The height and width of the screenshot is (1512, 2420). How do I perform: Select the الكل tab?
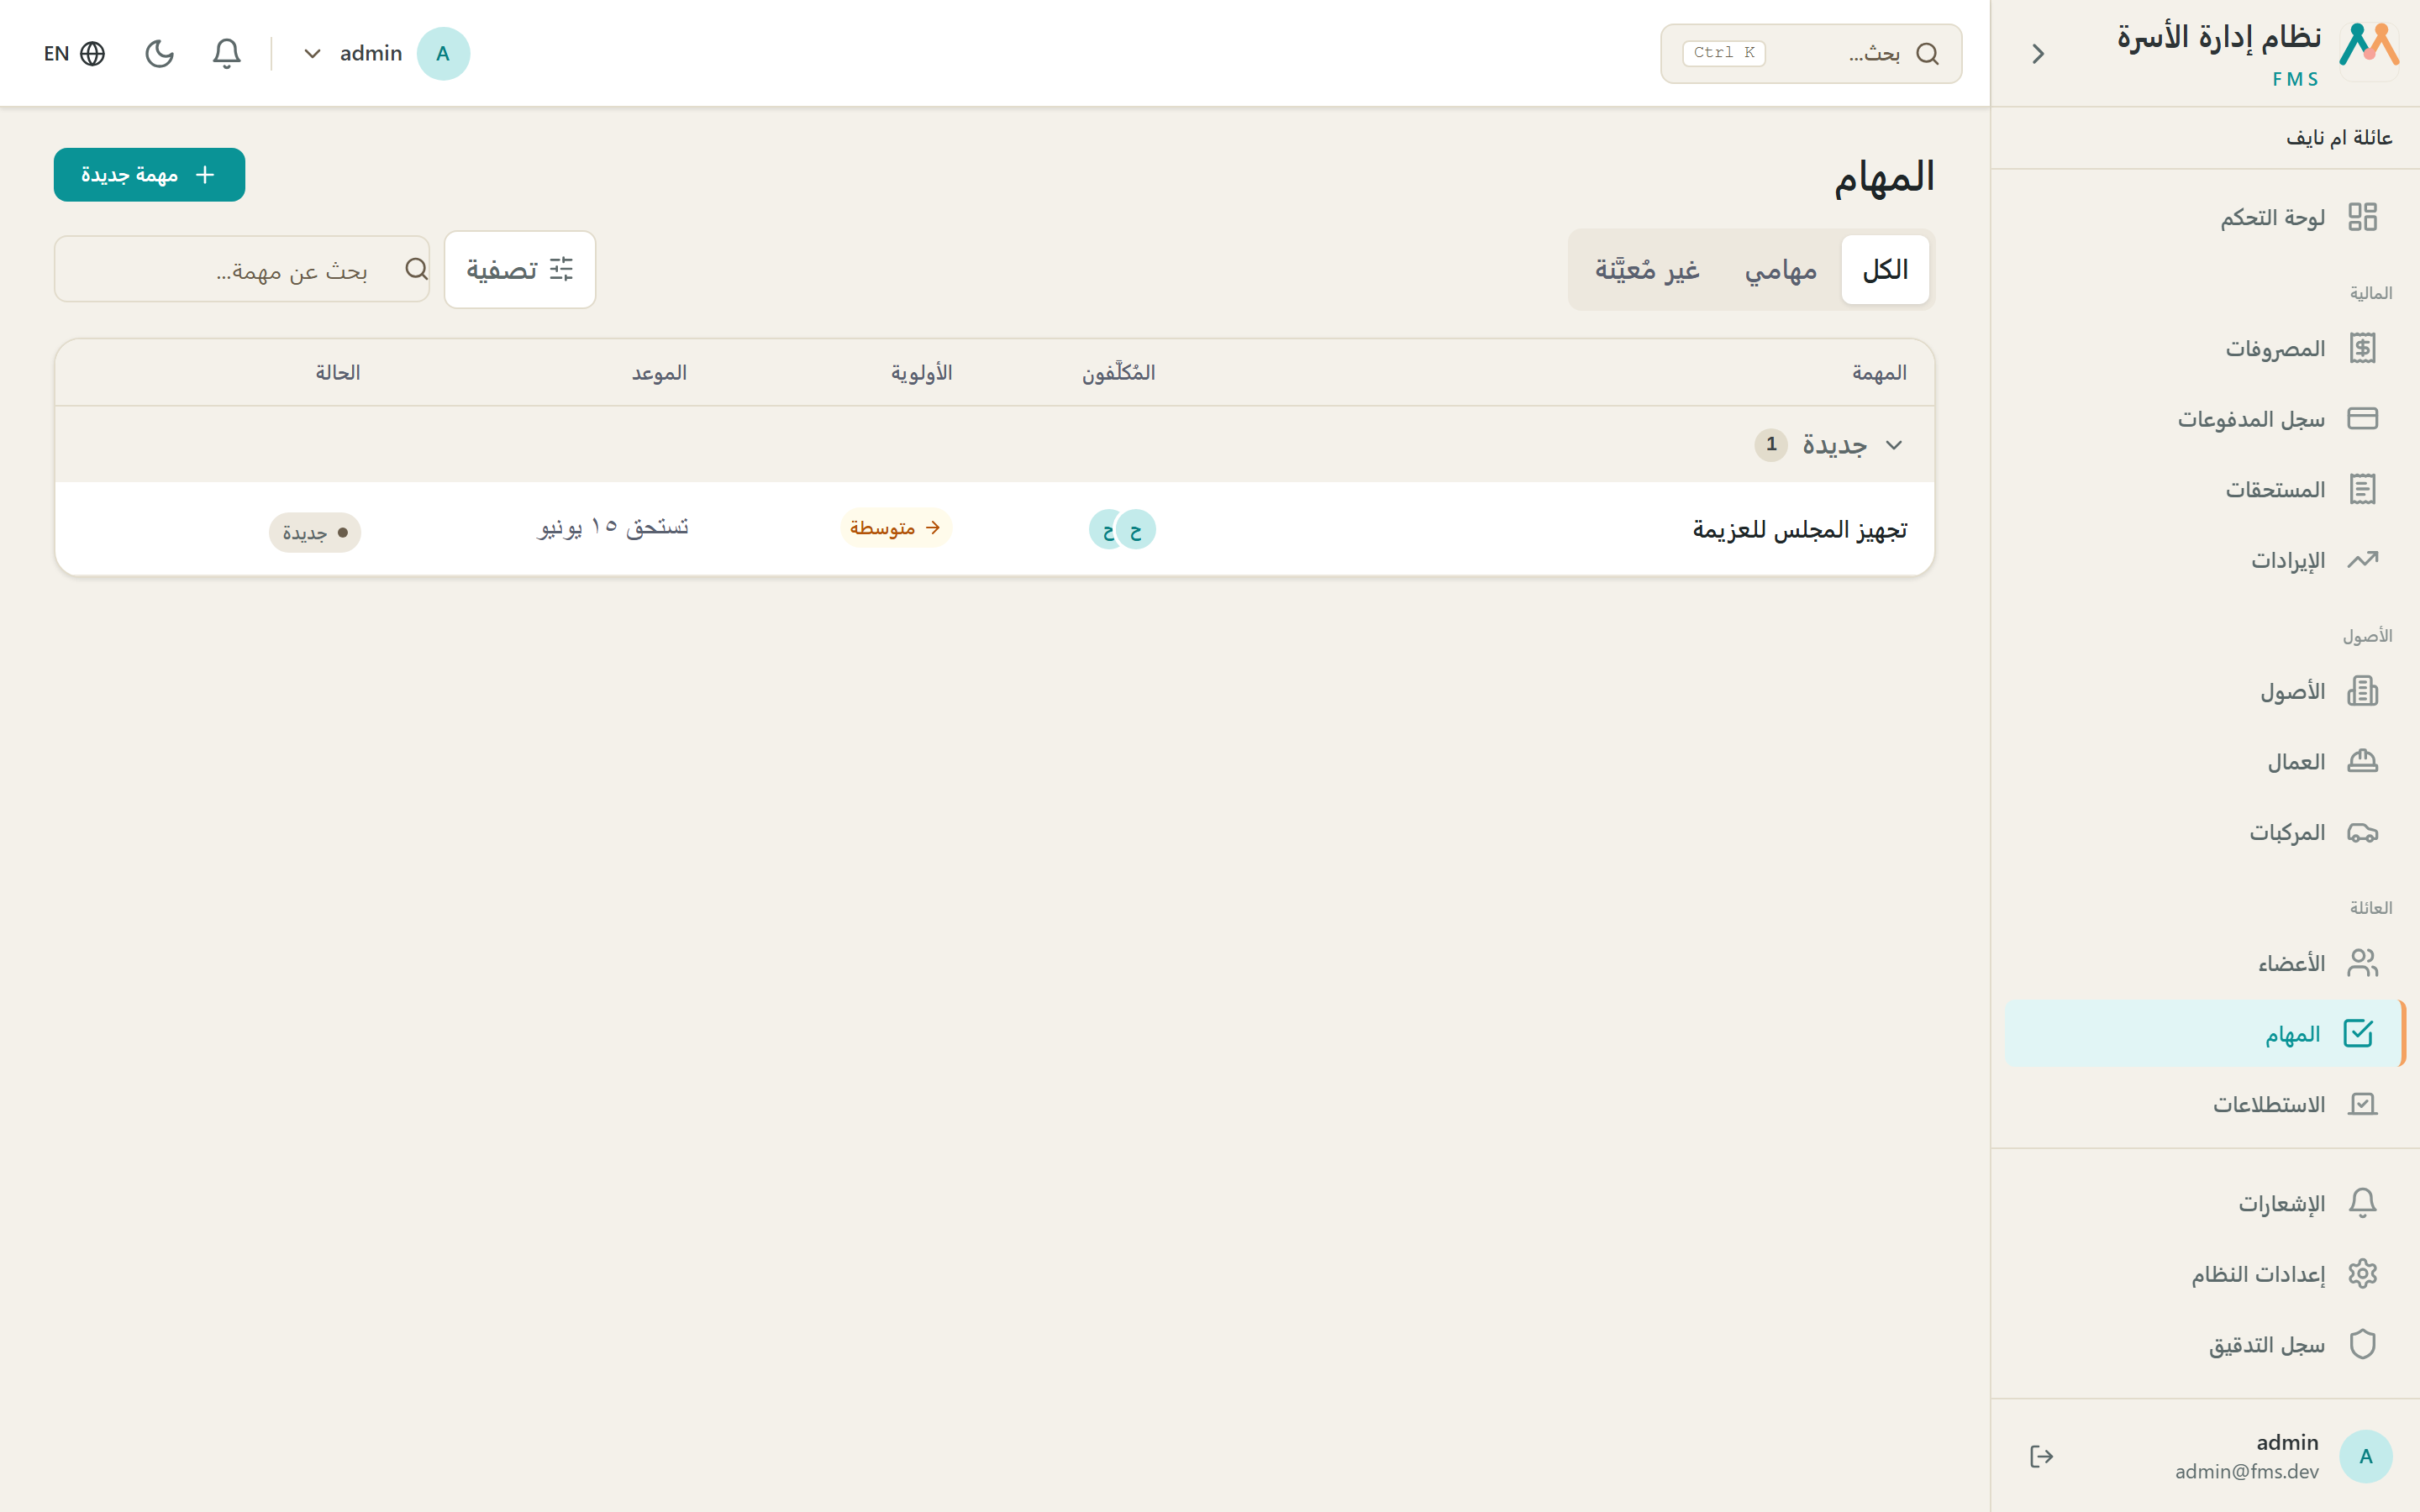point(1885,269)
